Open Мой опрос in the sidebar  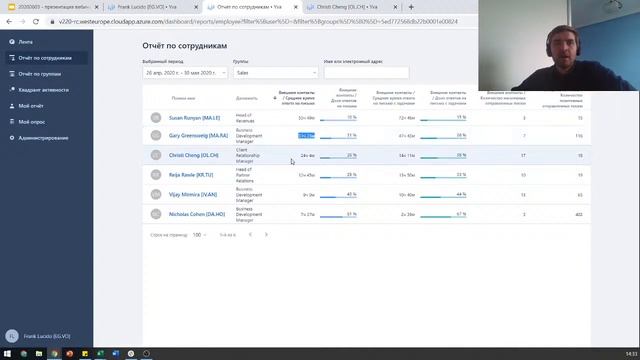point(31,122)
